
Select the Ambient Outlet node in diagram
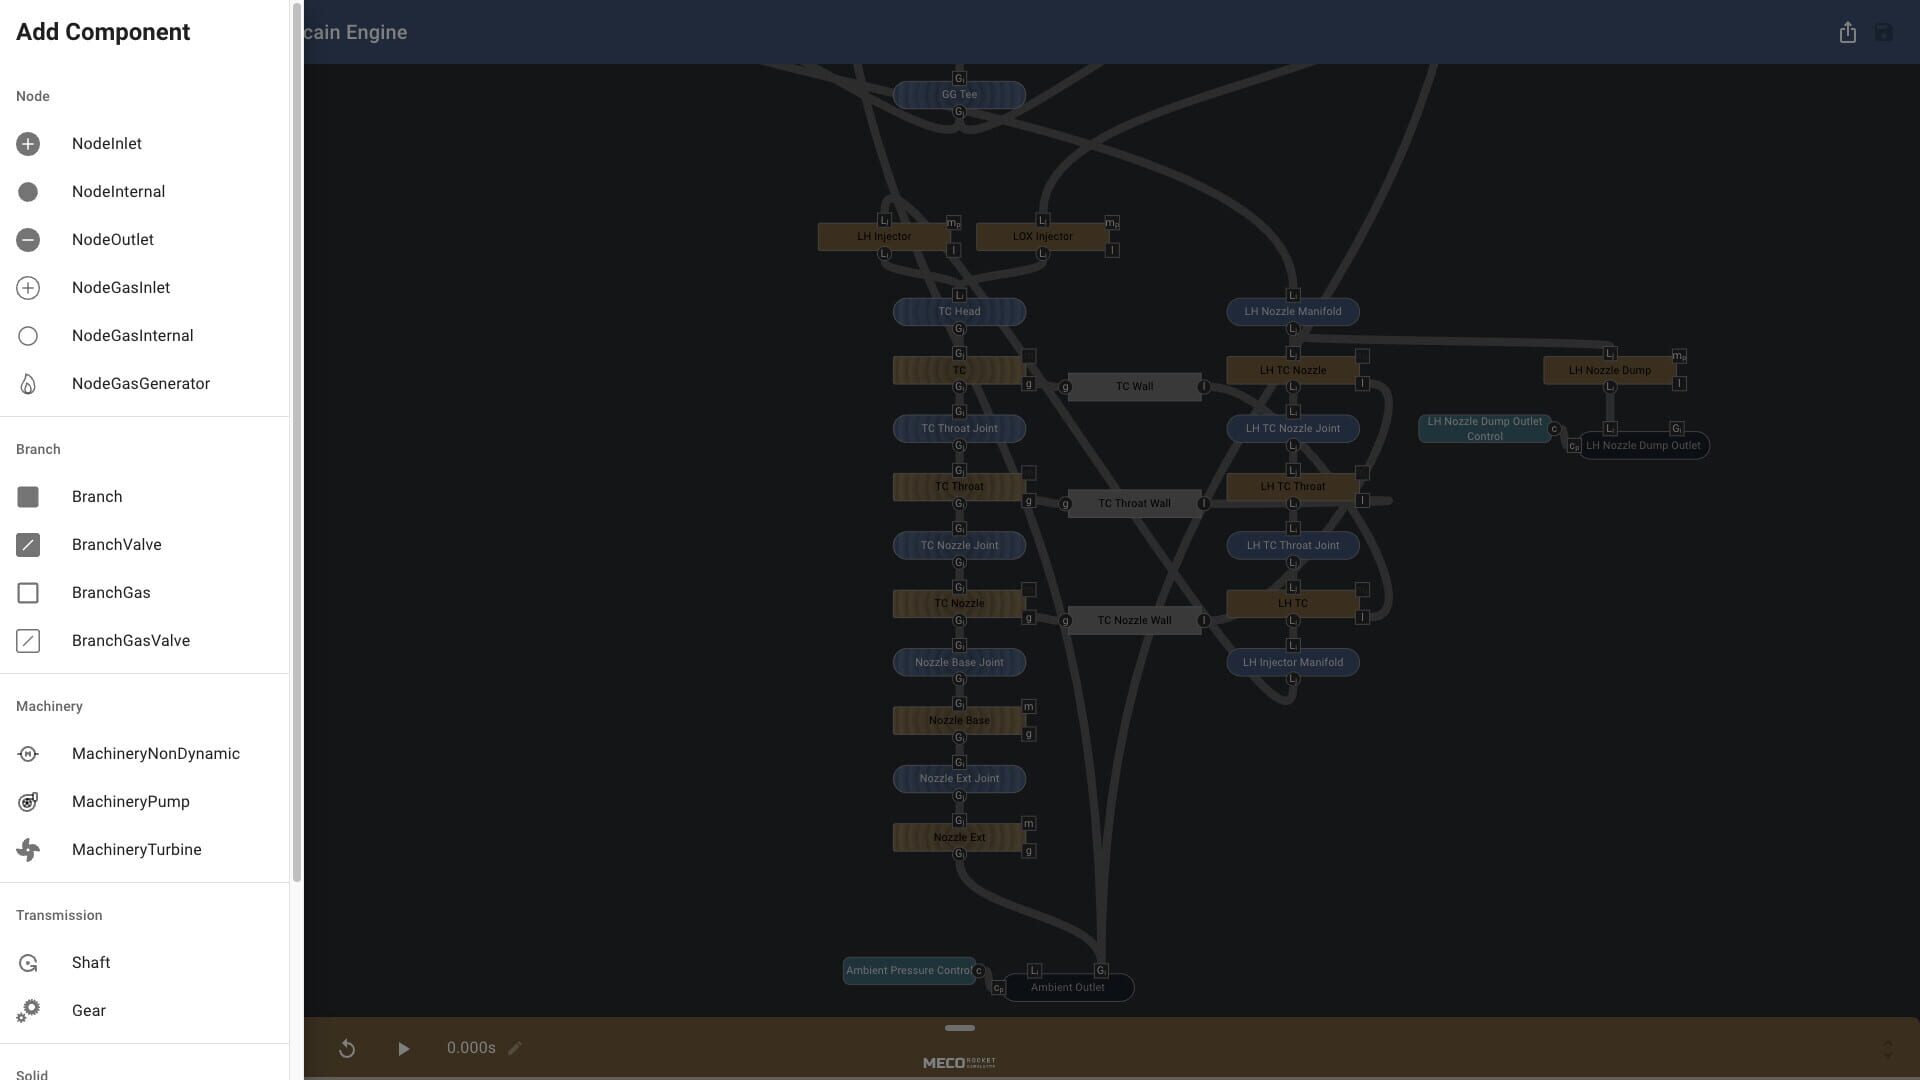pyautogui.click(x=1067, y=987)
